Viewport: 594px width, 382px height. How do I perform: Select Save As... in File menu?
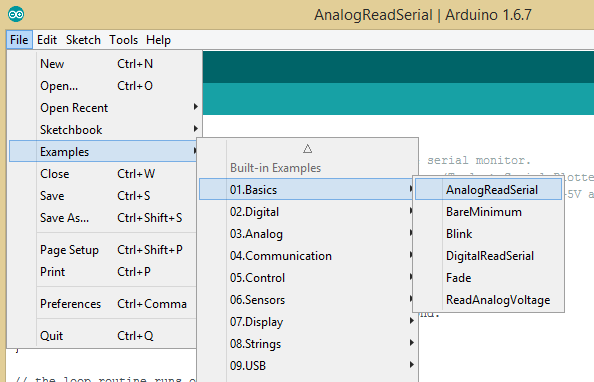(x=104, y=218)
